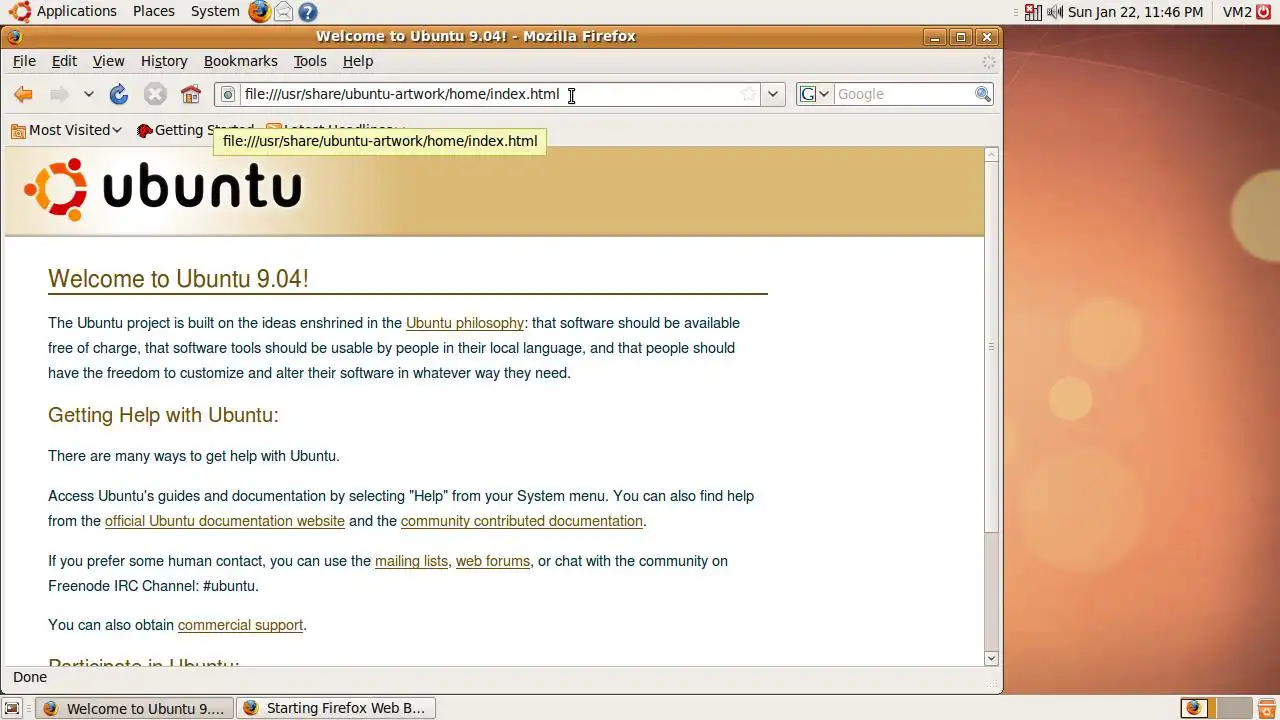Switch to Welcome to Ubuntu taskbar window

click(135, 708)
